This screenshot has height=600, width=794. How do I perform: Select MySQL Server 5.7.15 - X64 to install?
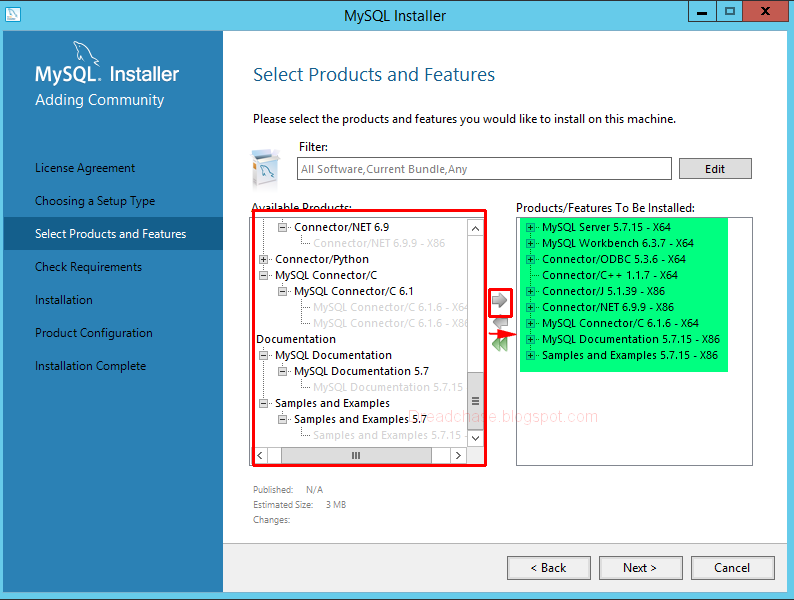click(x=606, y=227)
